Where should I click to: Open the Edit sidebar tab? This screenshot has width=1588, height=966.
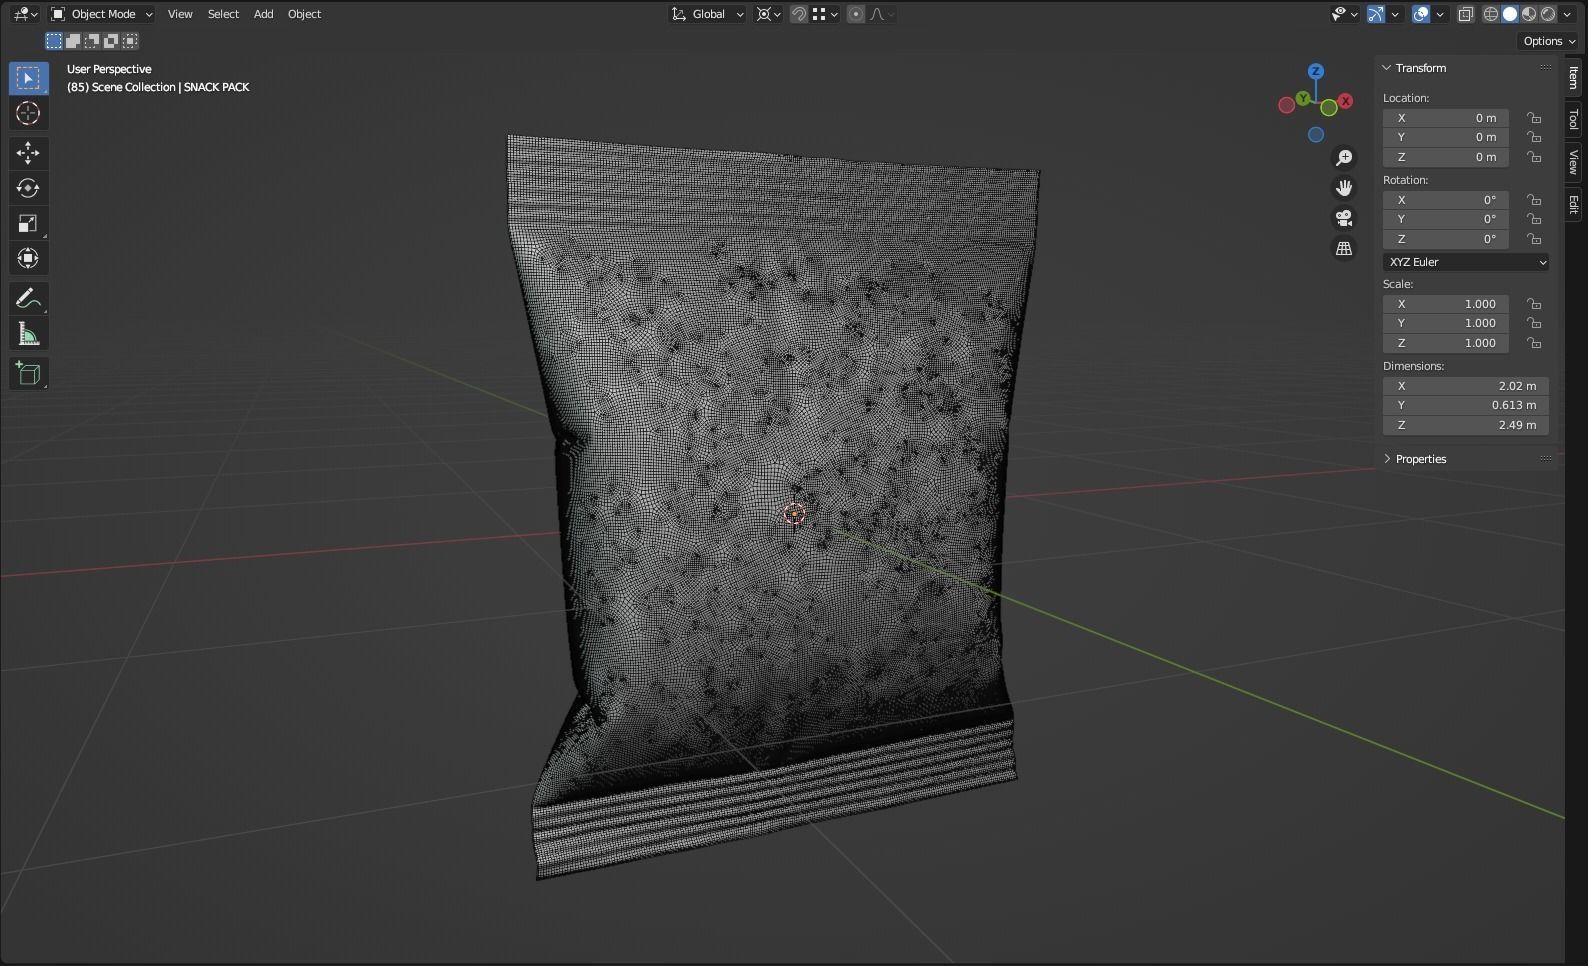coord(1574,204)
